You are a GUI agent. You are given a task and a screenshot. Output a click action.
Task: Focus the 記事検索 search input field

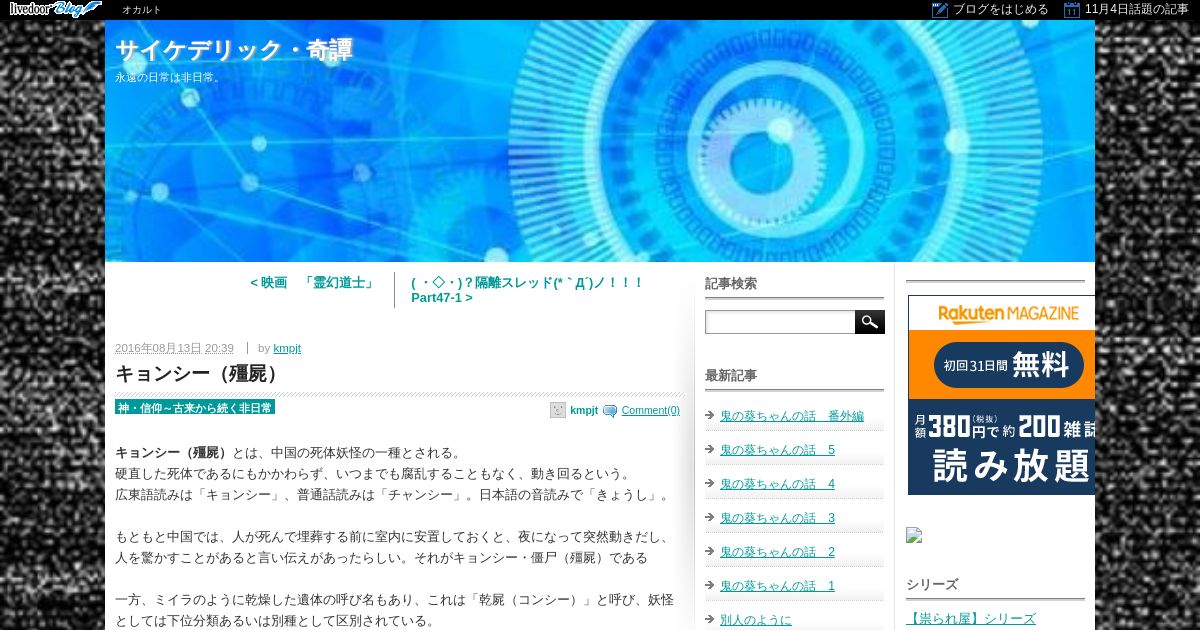pyautogui.click(x=780, y=322)
